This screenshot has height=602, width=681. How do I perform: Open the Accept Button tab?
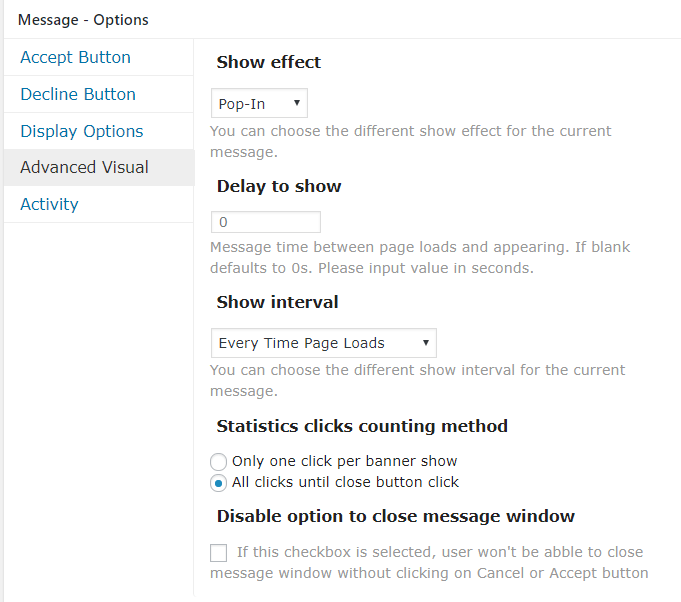click(75, 57)
